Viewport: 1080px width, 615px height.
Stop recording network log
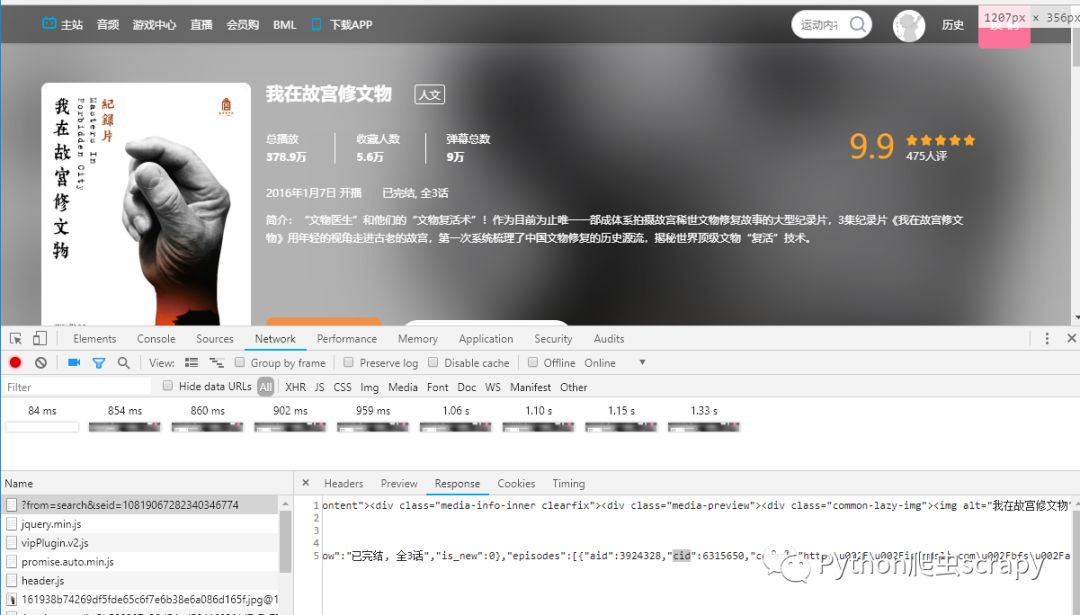pos(15,362)
